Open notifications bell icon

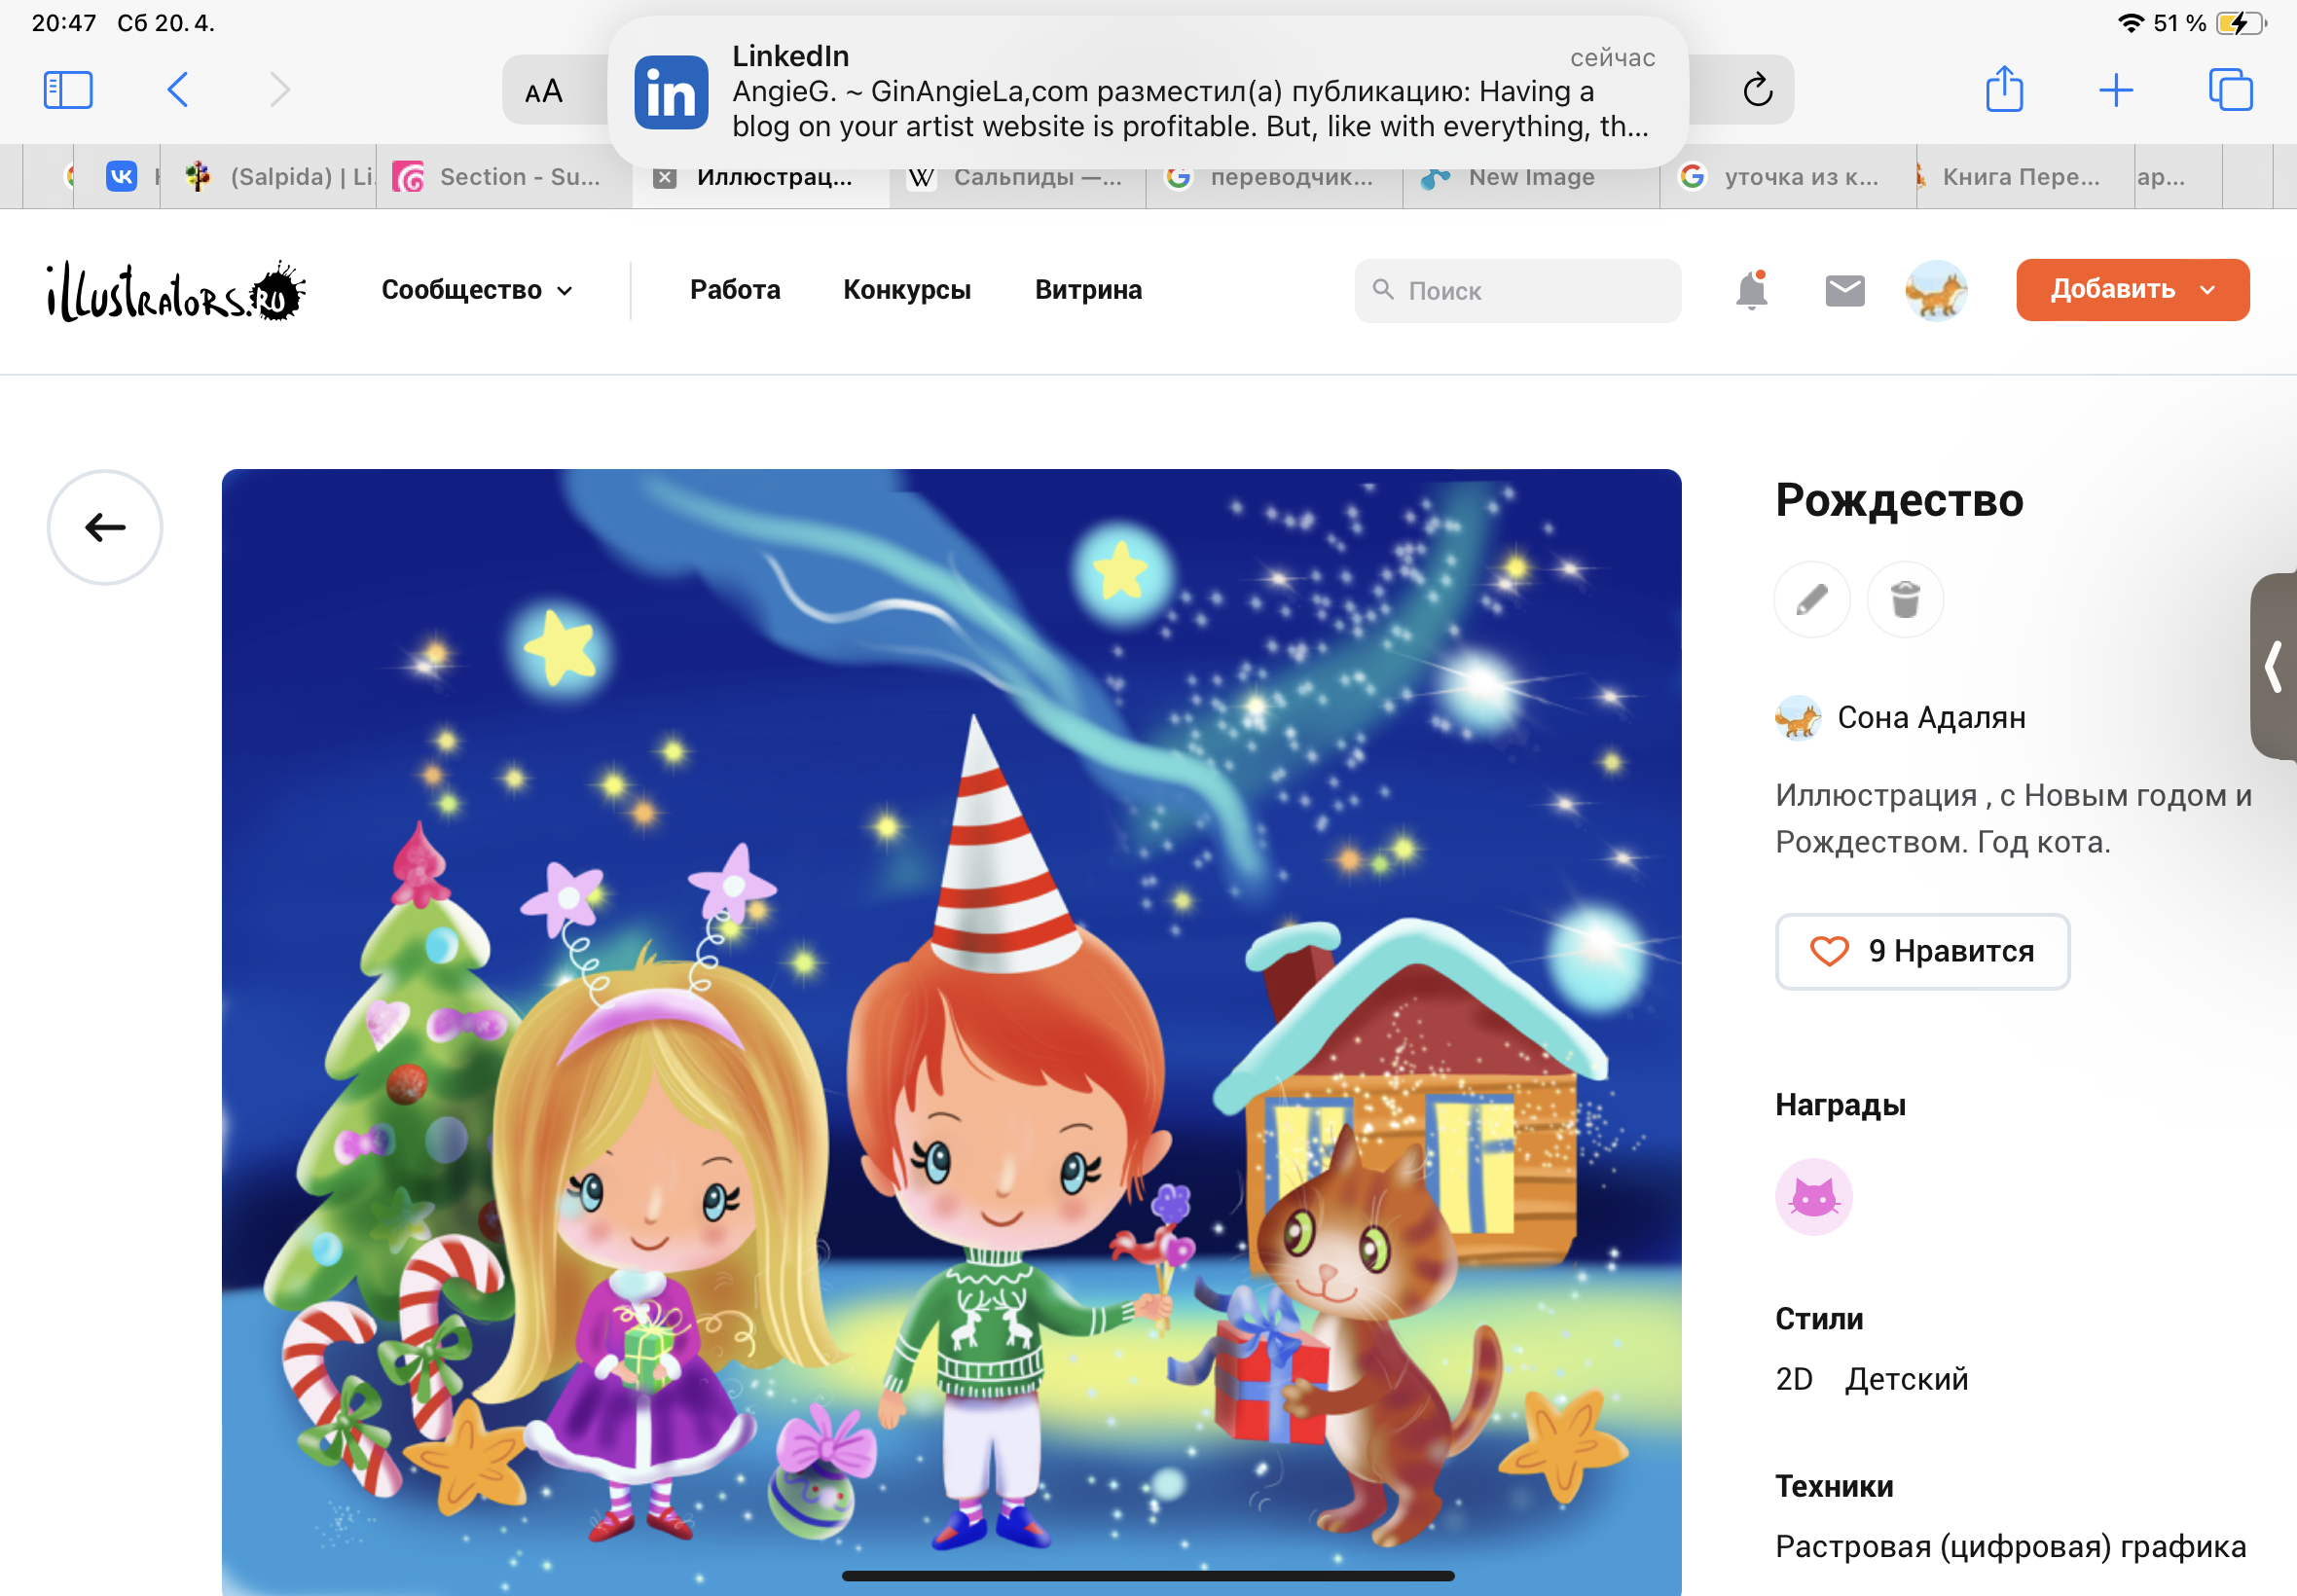point(1751,290)
